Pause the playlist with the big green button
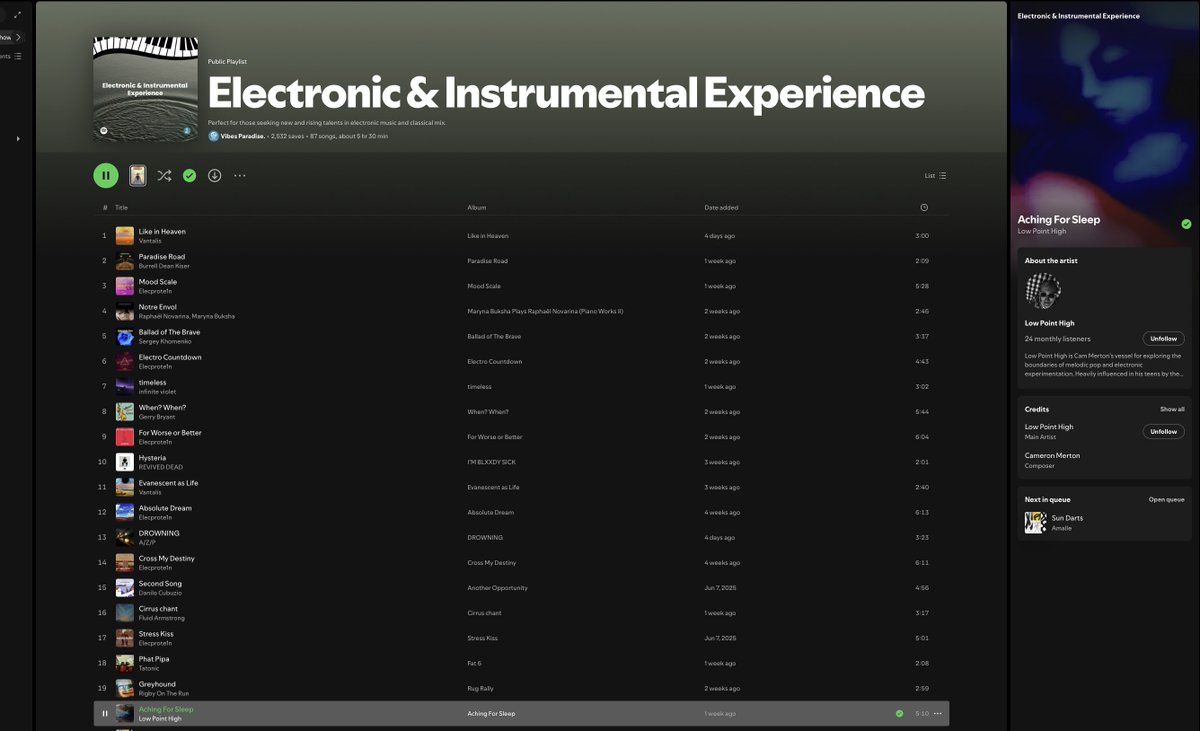 pos(106,175)
